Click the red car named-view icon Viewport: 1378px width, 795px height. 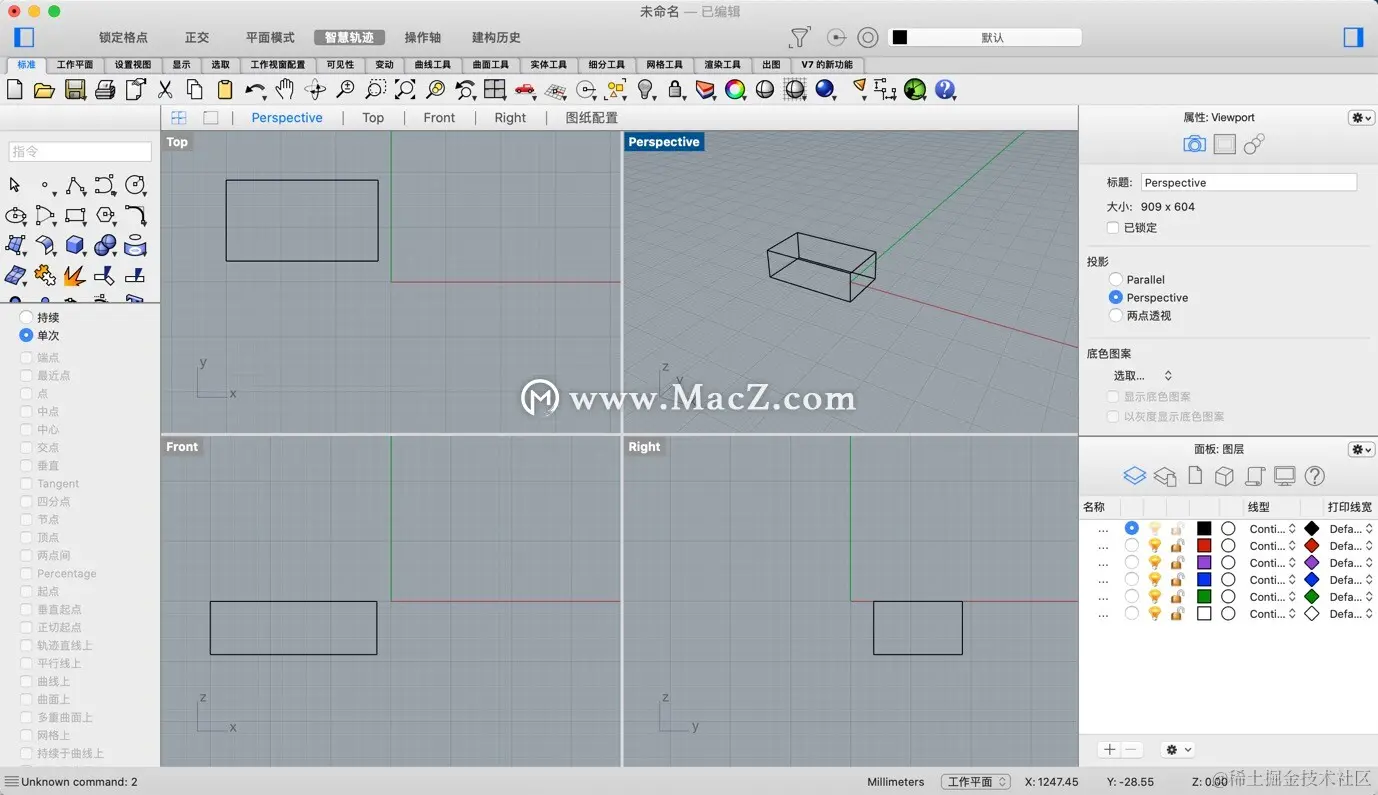click(525, 90)
